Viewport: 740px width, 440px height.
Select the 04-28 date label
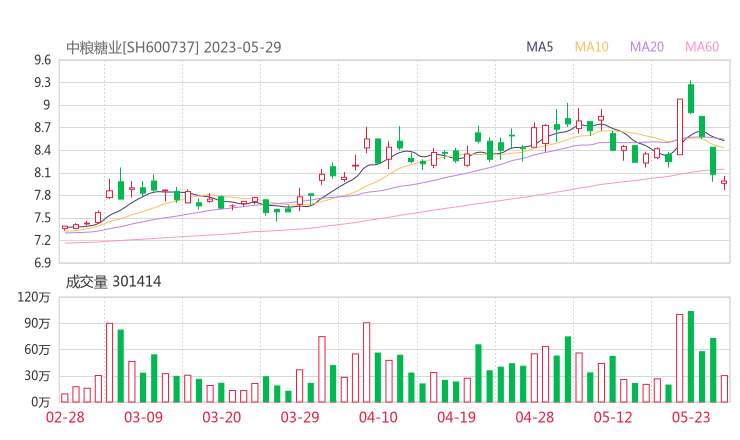tap(535, 417)
